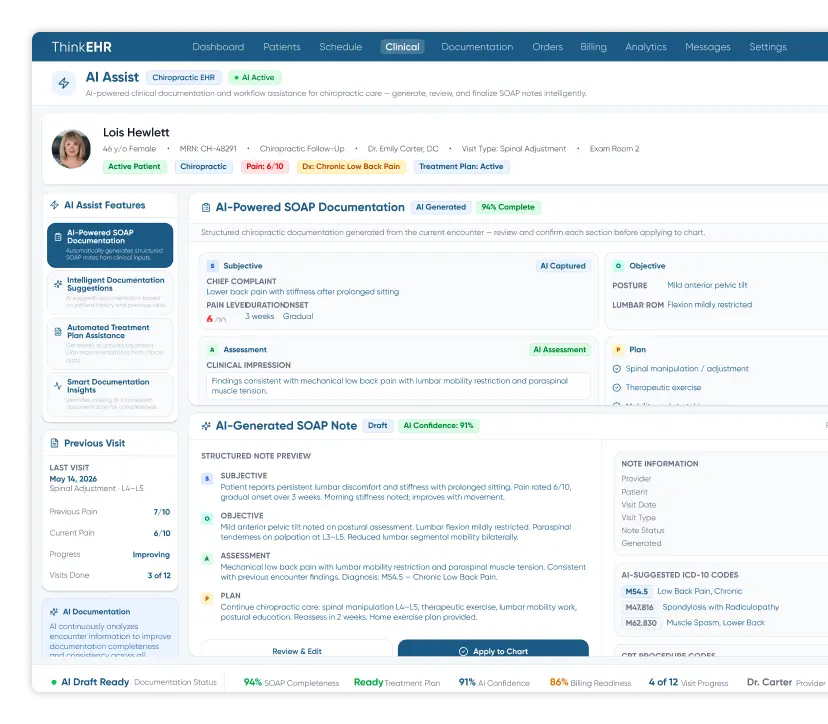The height and width of the screenshot is (724, 828).
Task: Click the AI Generated badge
Action: [x=441, y=207]
